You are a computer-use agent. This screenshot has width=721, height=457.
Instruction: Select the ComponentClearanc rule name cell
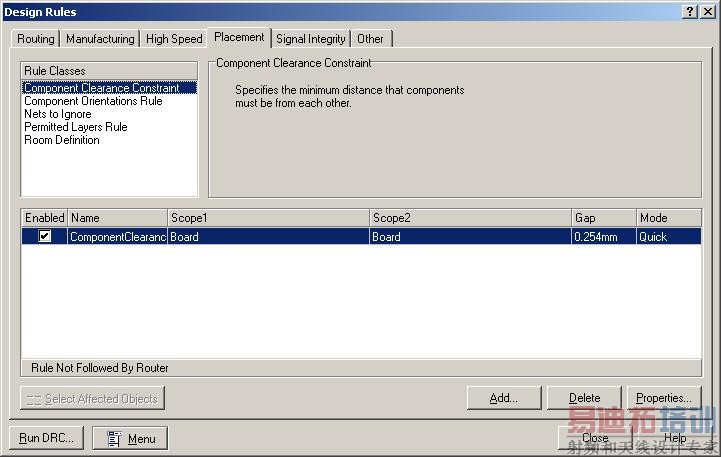(x=118, y=237)
